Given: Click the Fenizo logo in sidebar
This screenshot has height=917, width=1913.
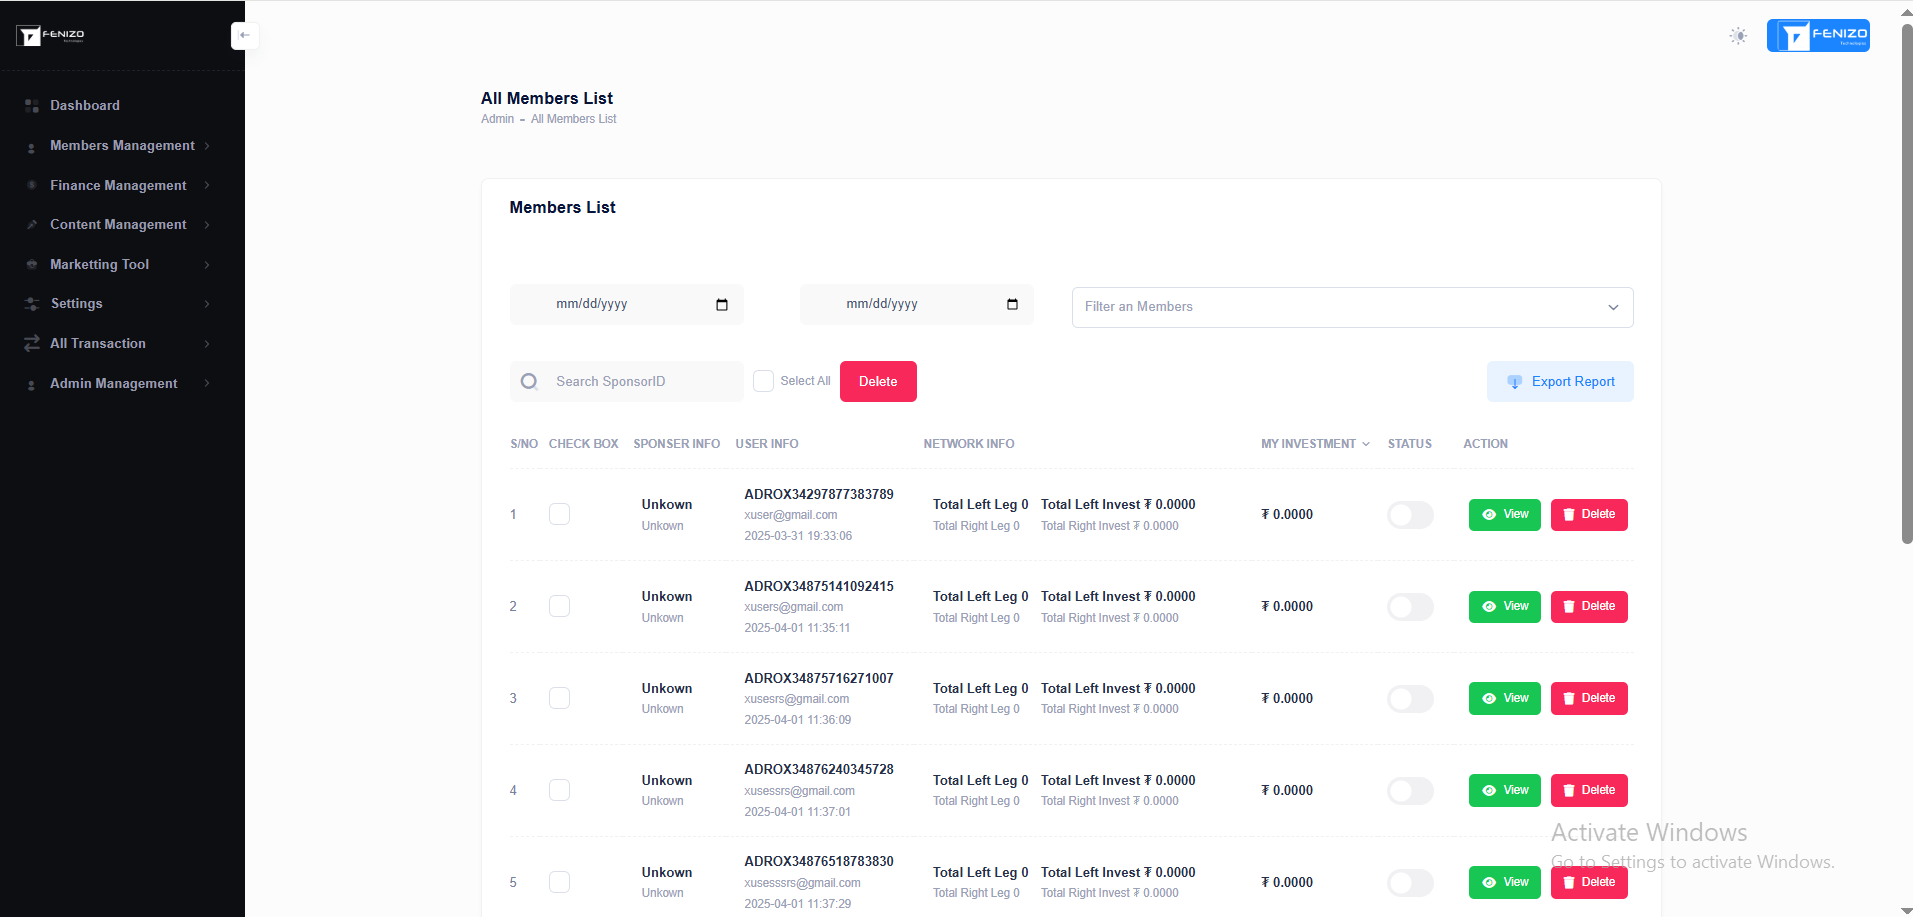Looking at the screenshot, I should click(50, 36).
